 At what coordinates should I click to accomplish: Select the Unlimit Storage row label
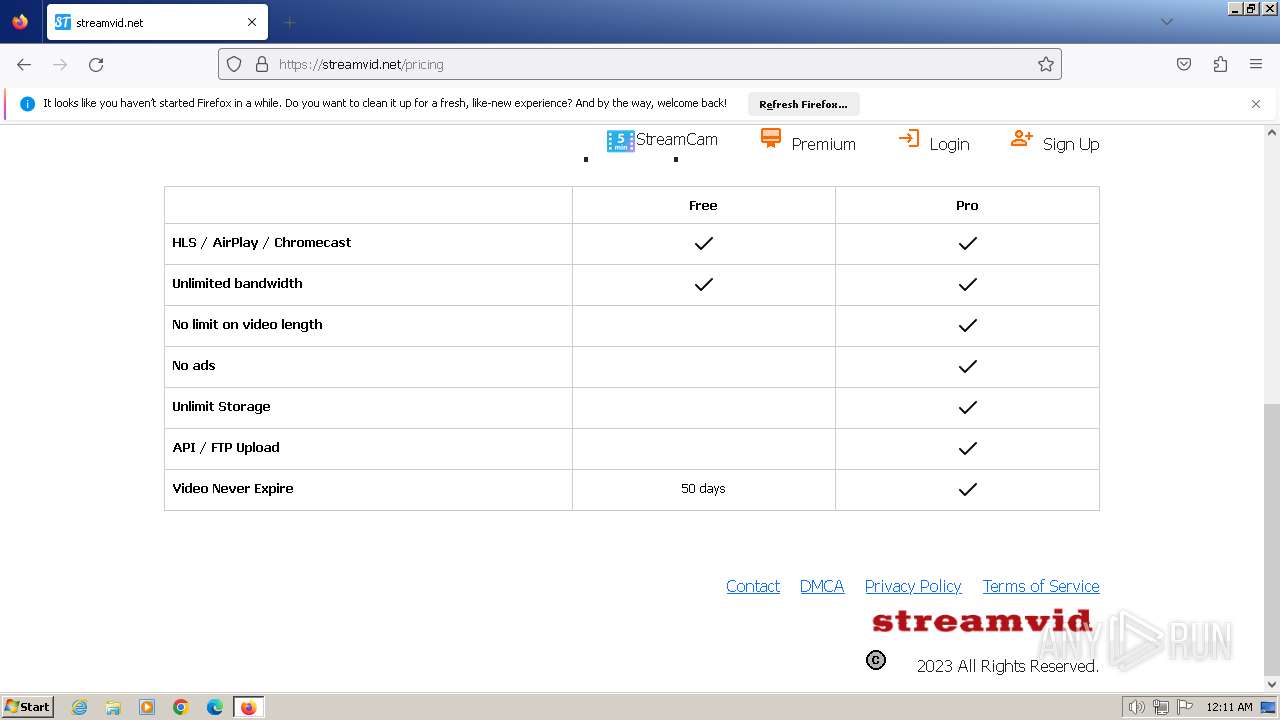click(221, 406)
